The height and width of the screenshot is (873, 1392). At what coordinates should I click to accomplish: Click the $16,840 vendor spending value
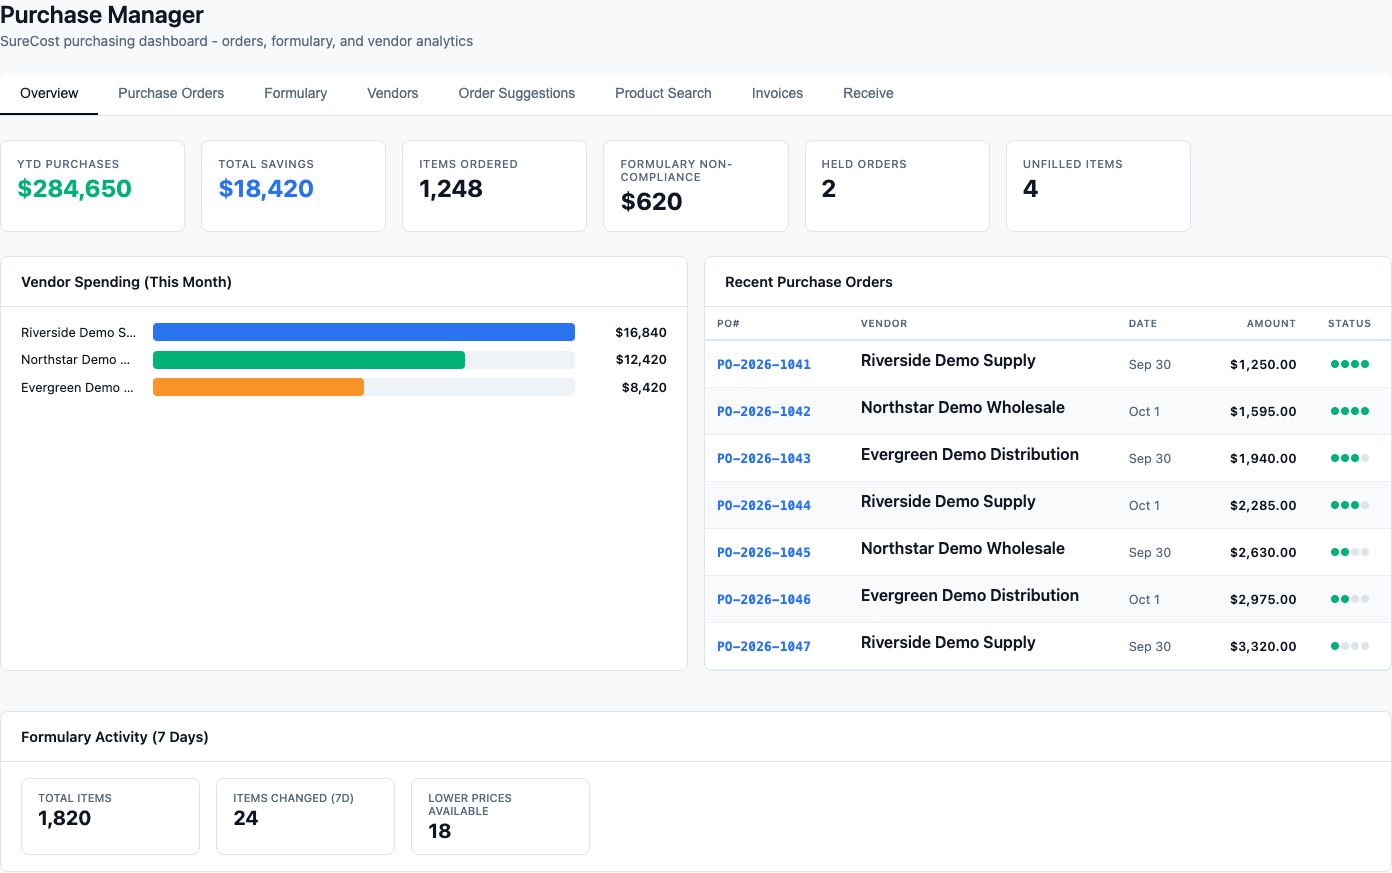pyautogui.click(x=641, y=332)
